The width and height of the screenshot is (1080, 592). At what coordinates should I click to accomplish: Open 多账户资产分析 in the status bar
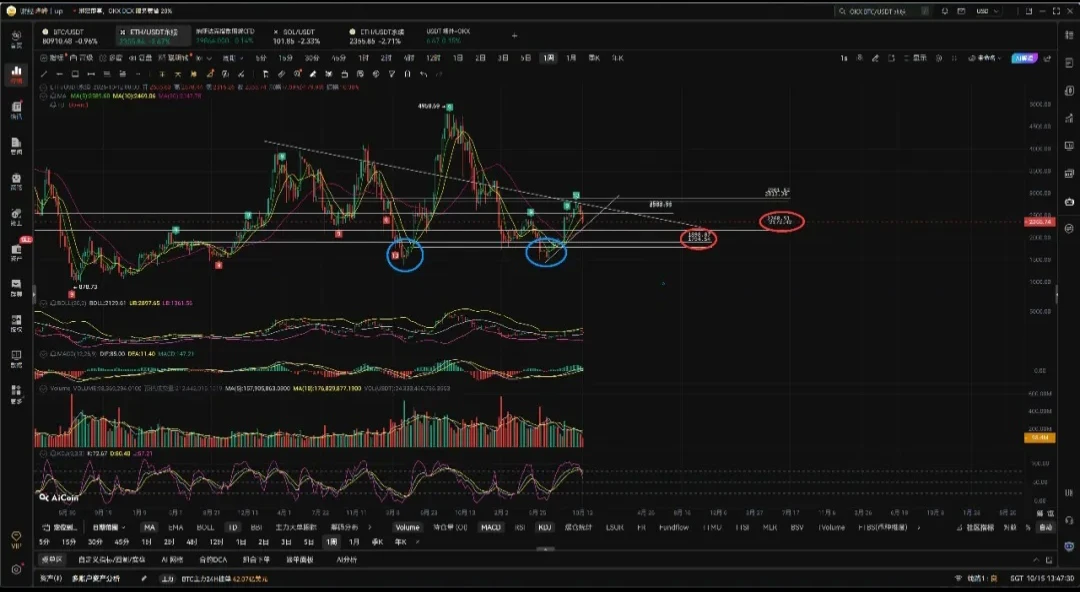pyautogui.click(x=96, y=578)
